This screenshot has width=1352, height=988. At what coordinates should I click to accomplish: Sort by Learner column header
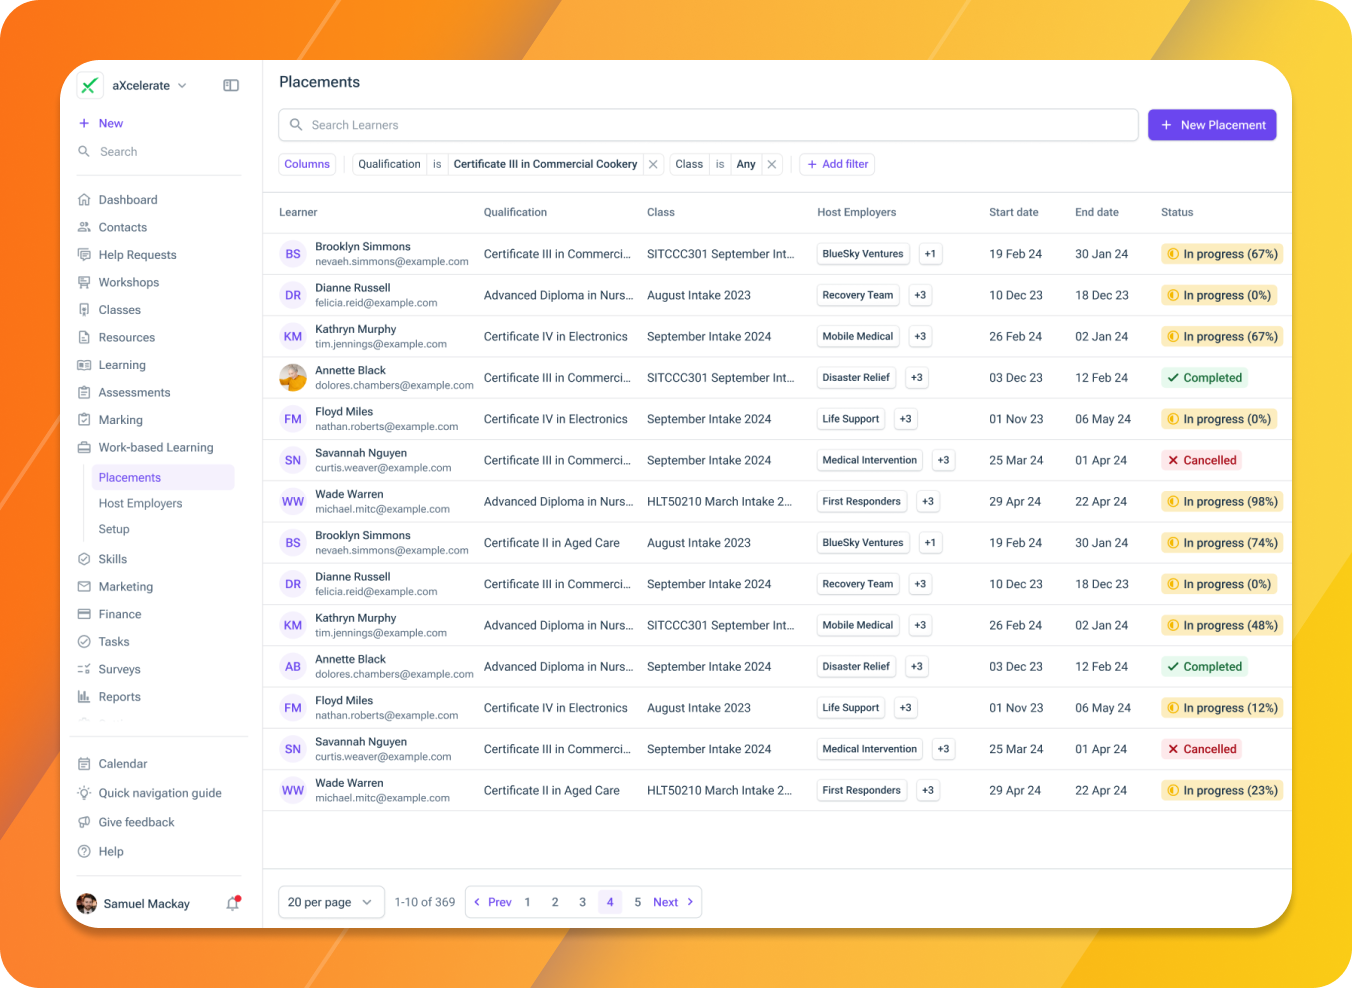pyautogui.click(x=298, y=212)
